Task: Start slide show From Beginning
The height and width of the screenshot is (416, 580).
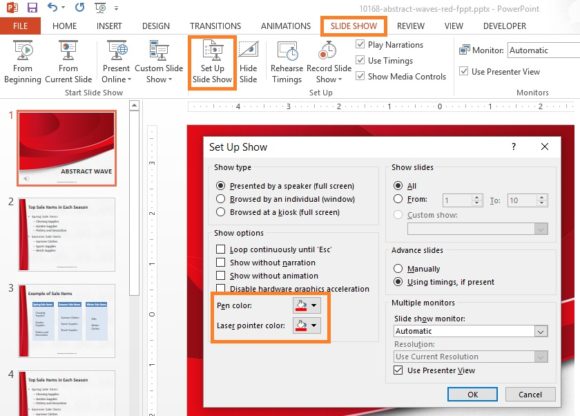Action: [23, 62]
